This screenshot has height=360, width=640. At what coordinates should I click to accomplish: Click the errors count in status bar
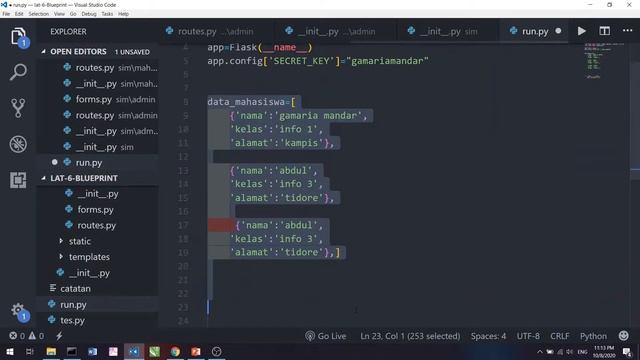(x=17, y=336)
